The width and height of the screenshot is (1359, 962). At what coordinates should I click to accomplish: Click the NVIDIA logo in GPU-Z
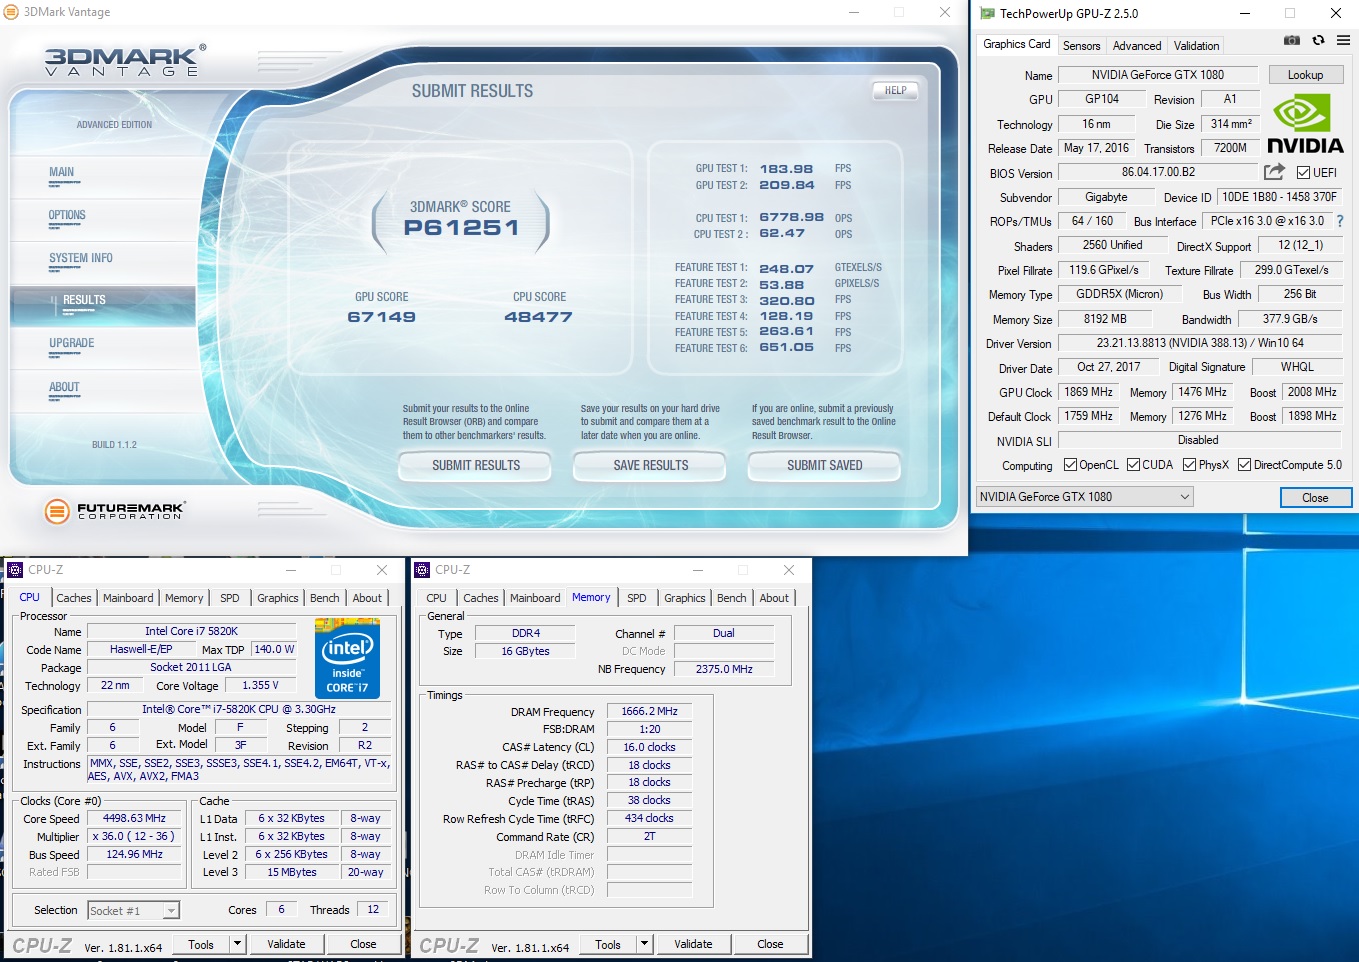pyautogui.click(x=1305, y=124)
